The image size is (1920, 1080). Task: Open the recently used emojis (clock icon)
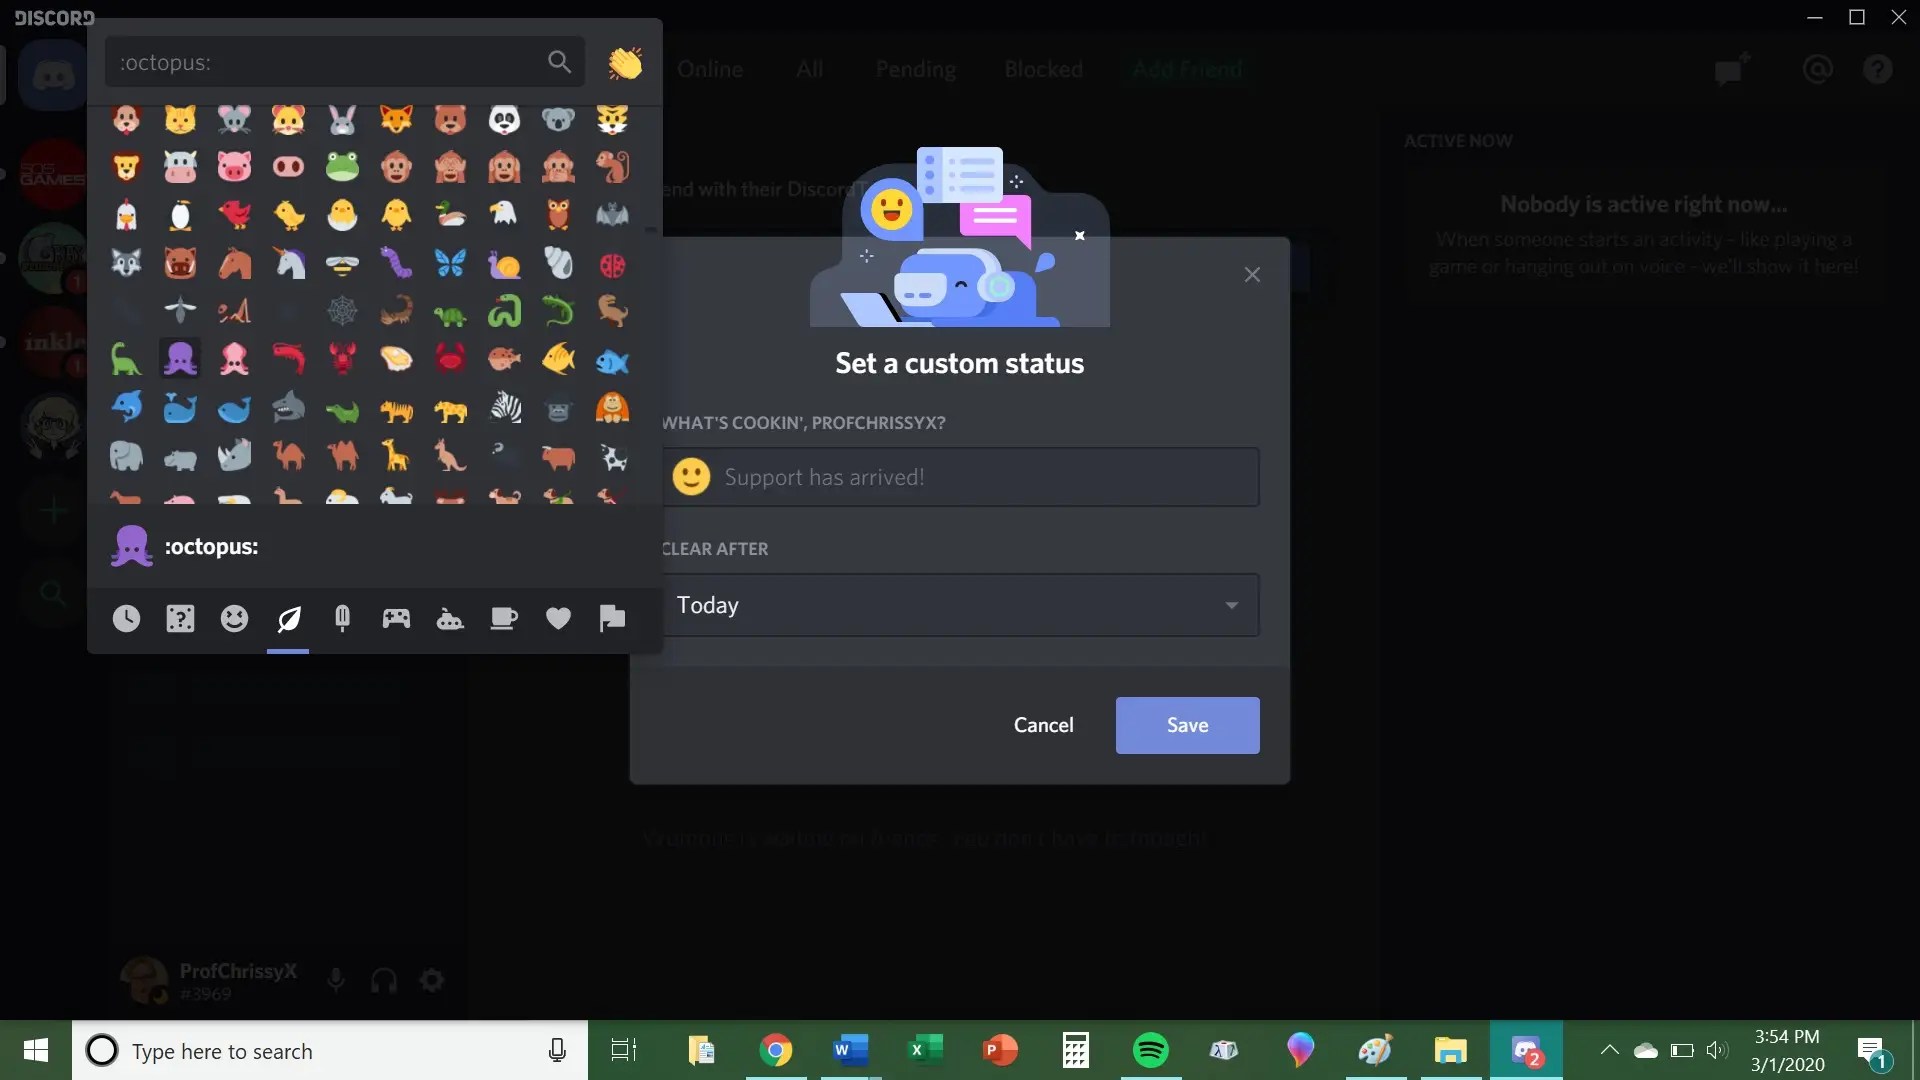click(x=126, y=618)
